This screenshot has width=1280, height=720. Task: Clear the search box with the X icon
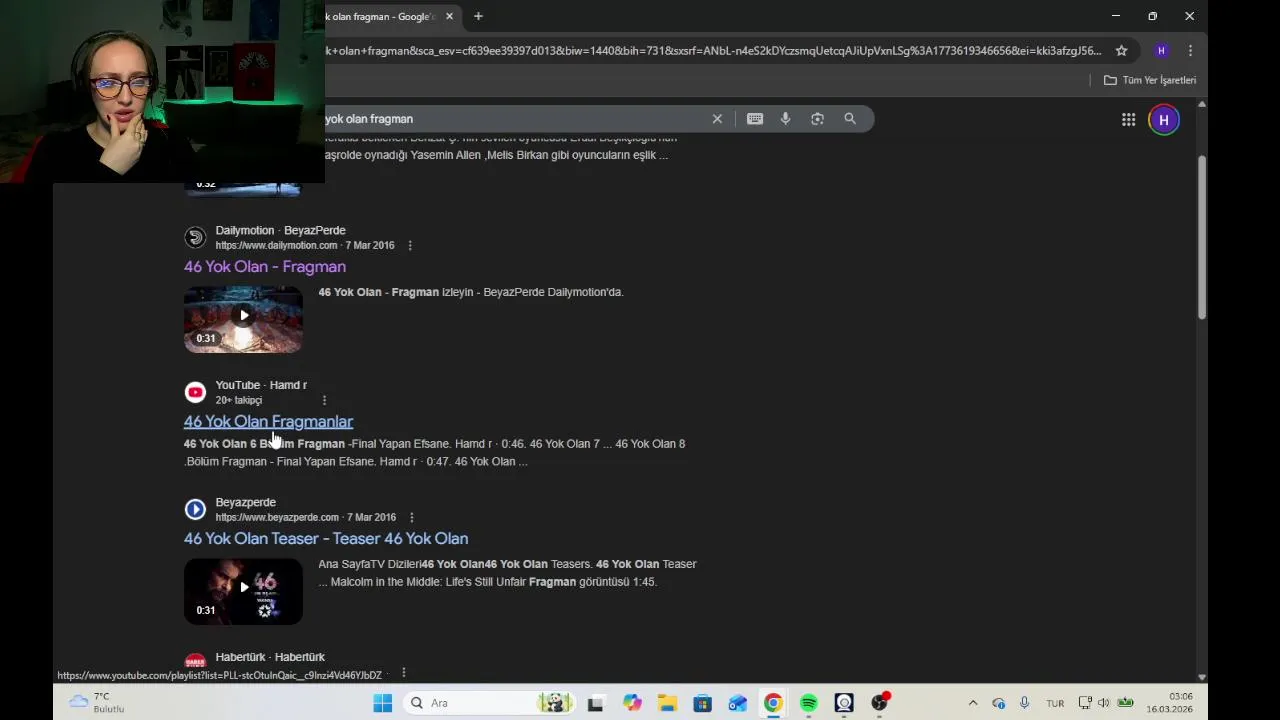[x=717, y=119]
